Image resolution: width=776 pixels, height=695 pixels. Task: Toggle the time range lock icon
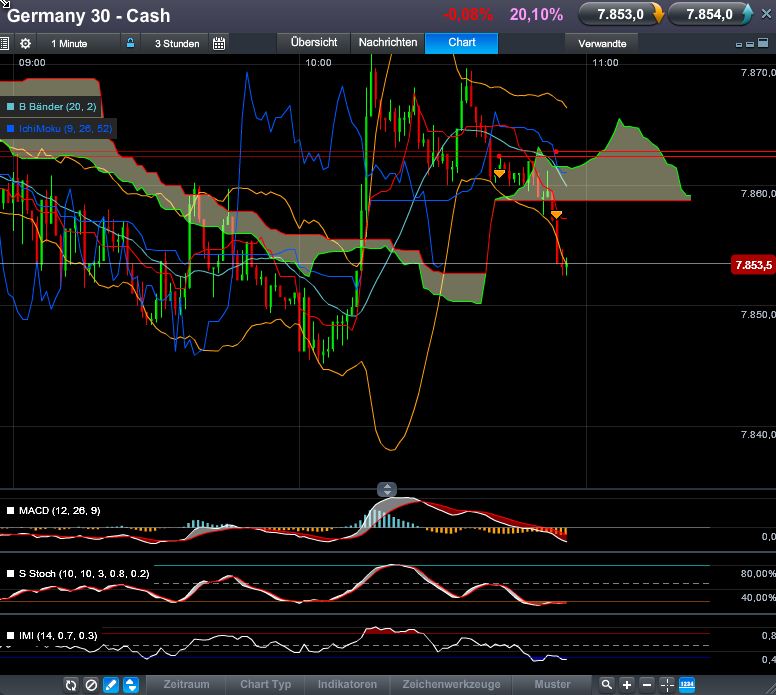tap(129, 44)
